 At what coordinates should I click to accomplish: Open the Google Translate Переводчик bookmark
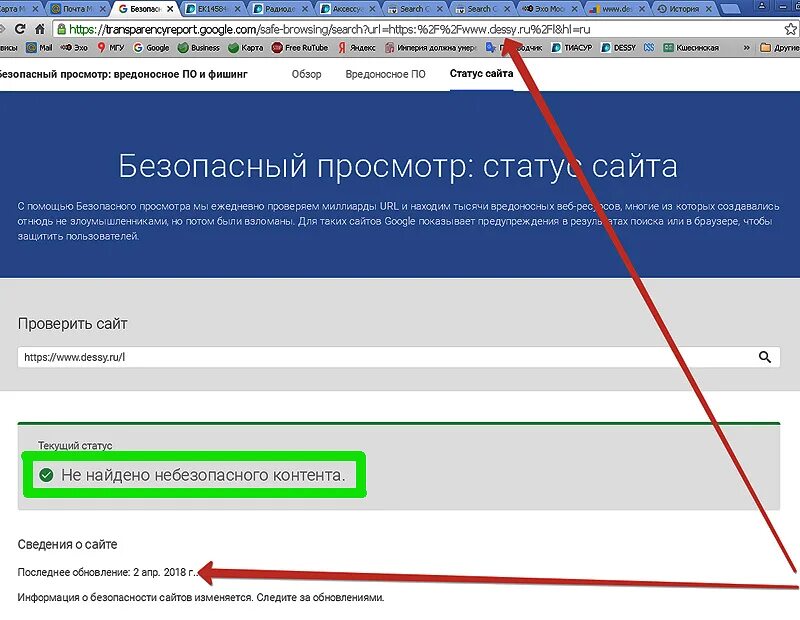514,47
